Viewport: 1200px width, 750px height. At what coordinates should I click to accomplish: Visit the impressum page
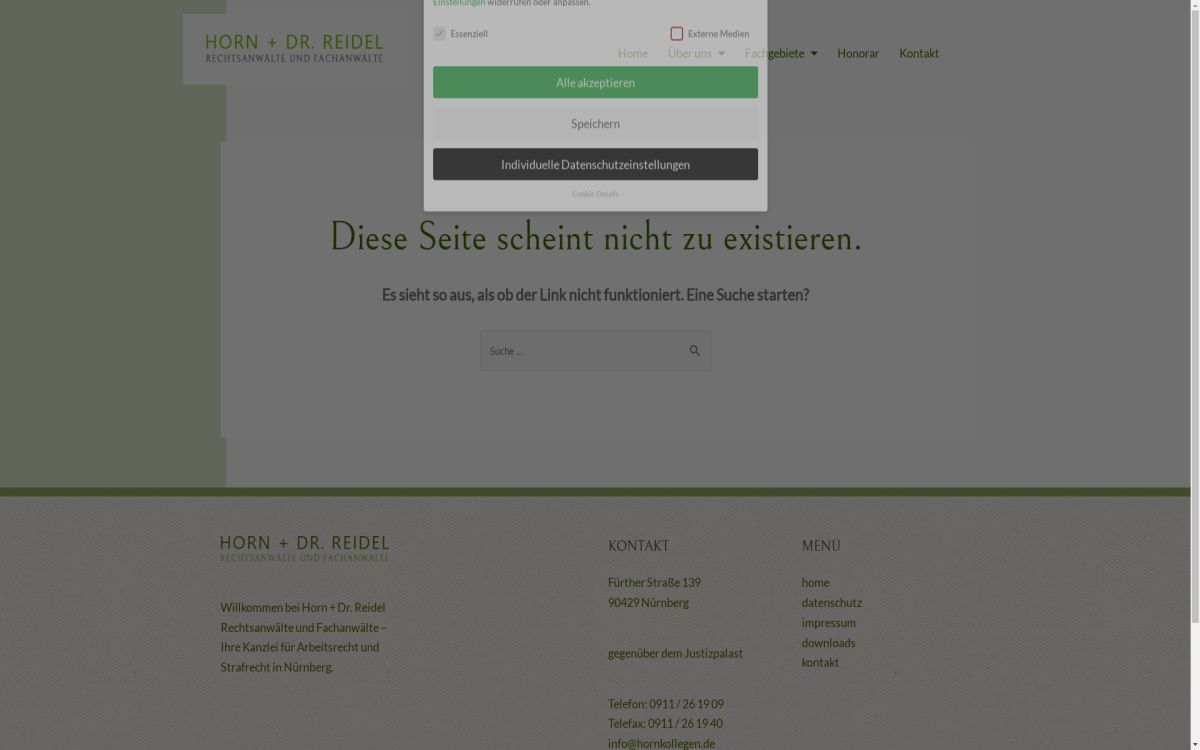[x=828, y=622]
